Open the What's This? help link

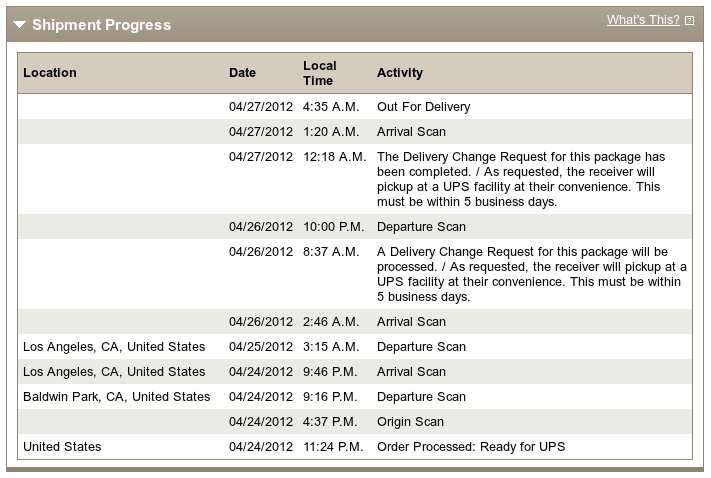643,20
